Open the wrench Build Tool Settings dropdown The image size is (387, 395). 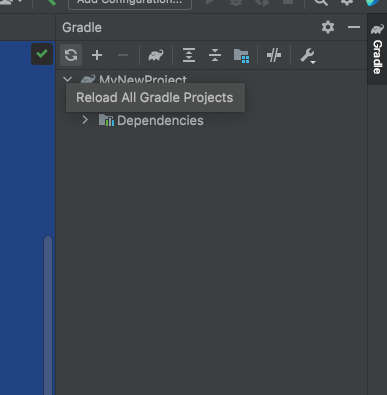coord(308,56)
